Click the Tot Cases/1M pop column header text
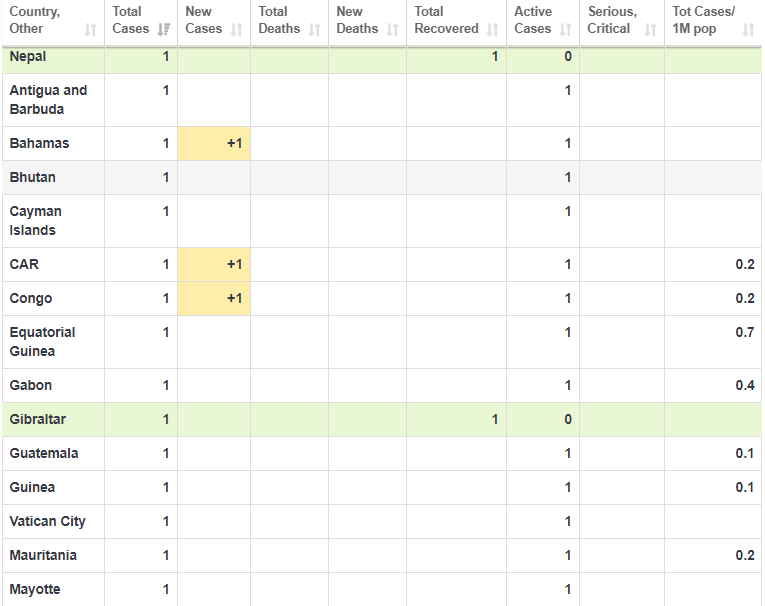This screenshot has height=606, width=765. 703,20
